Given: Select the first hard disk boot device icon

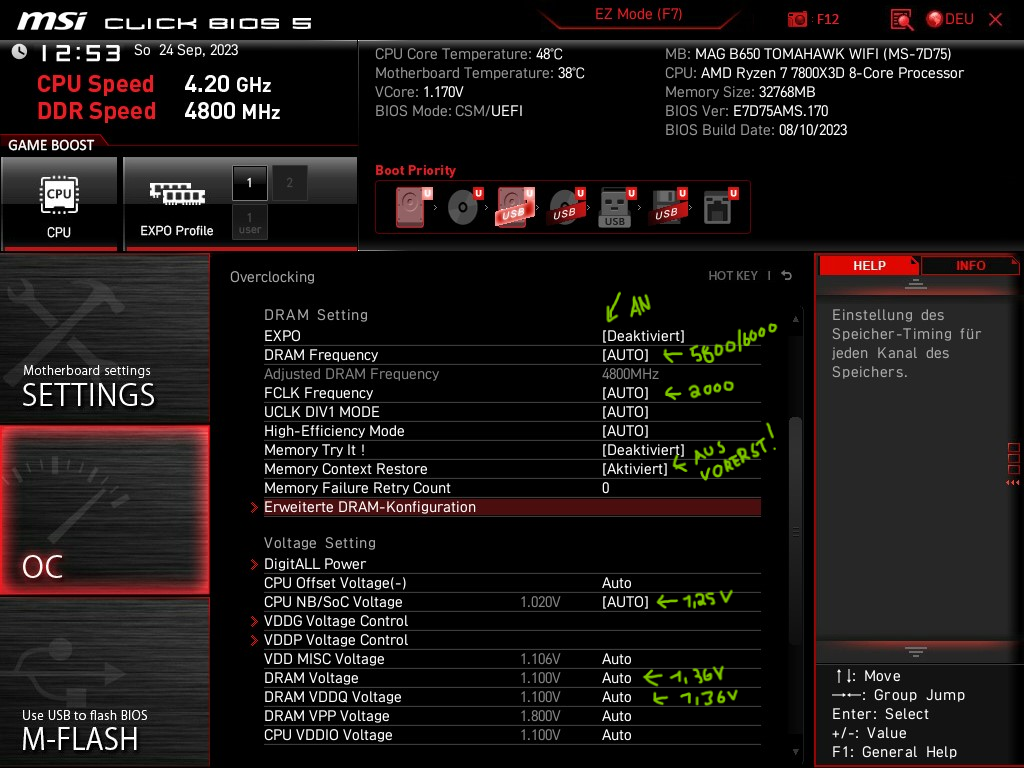Looking at the screenshot, I should pyautogui.click(x=413, y=206).
